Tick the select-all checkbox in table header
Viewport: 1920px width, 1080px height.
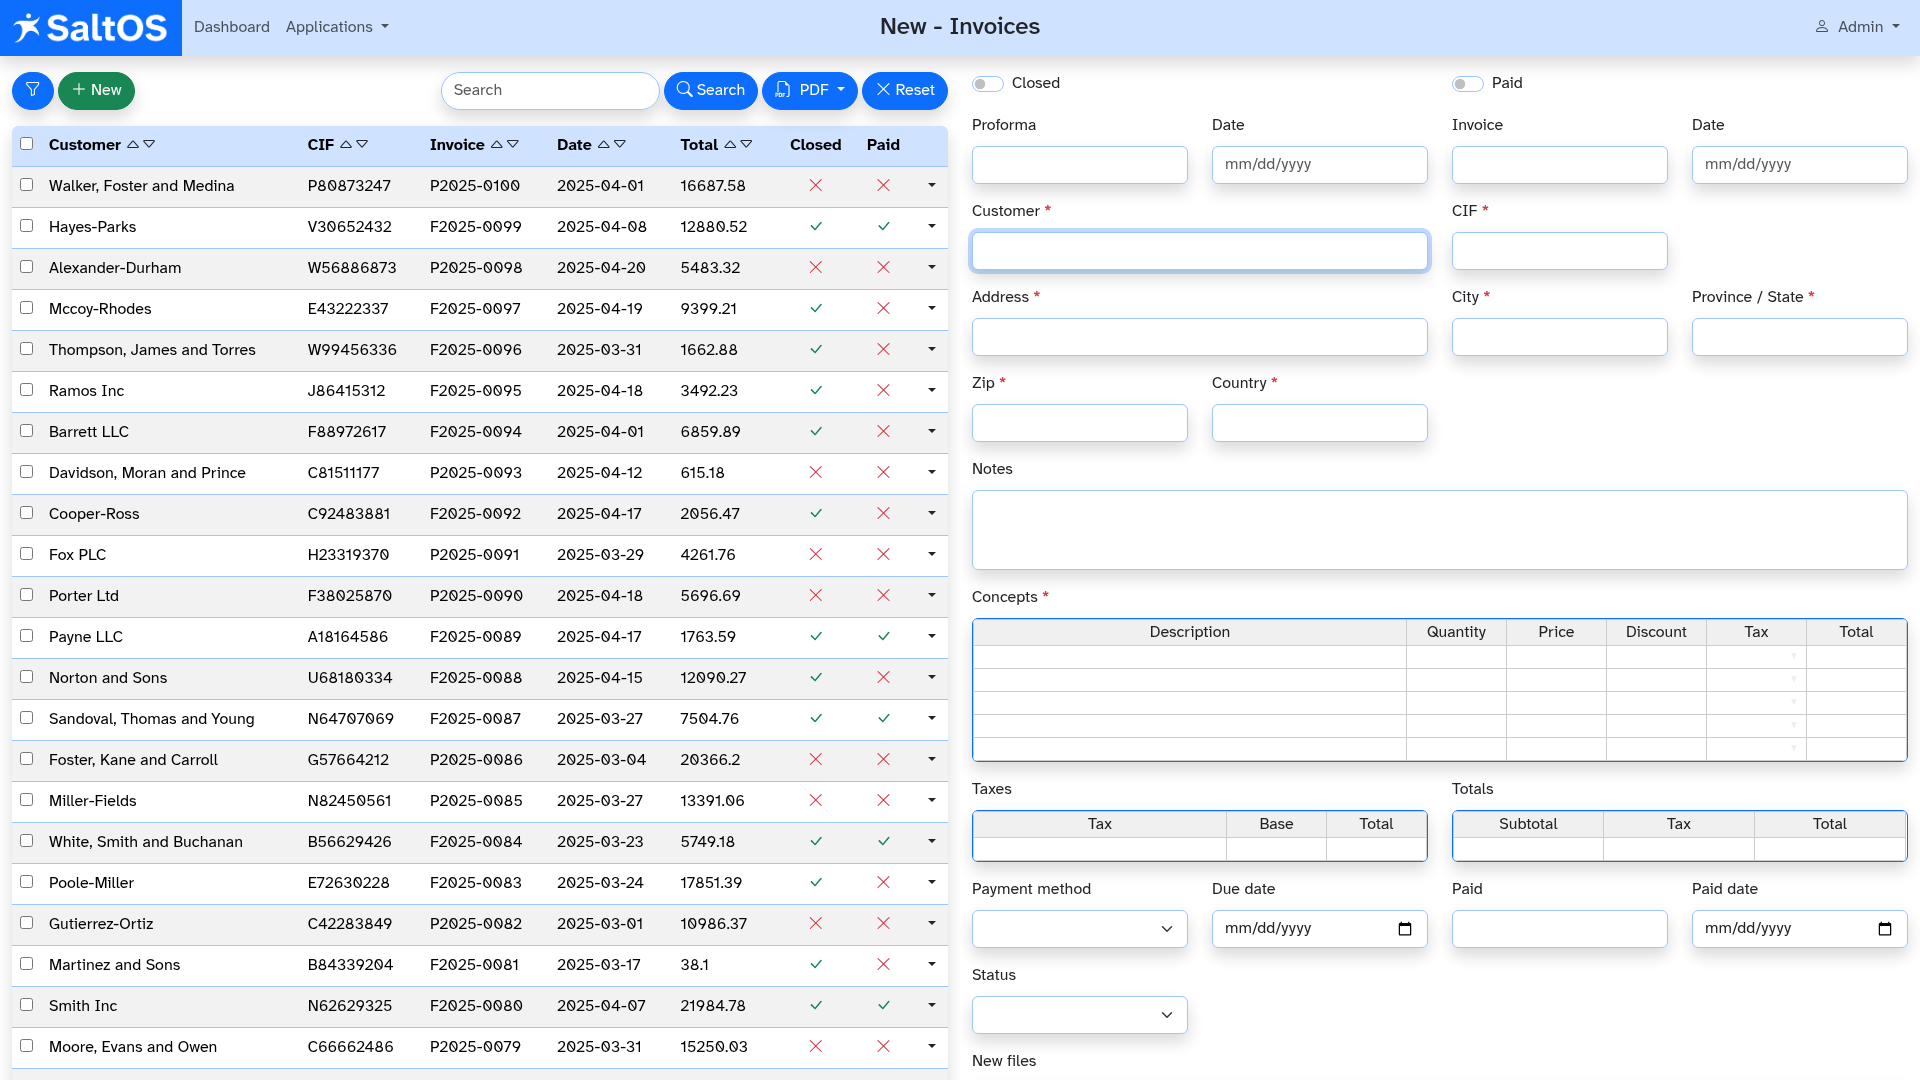tap(27, 144)
